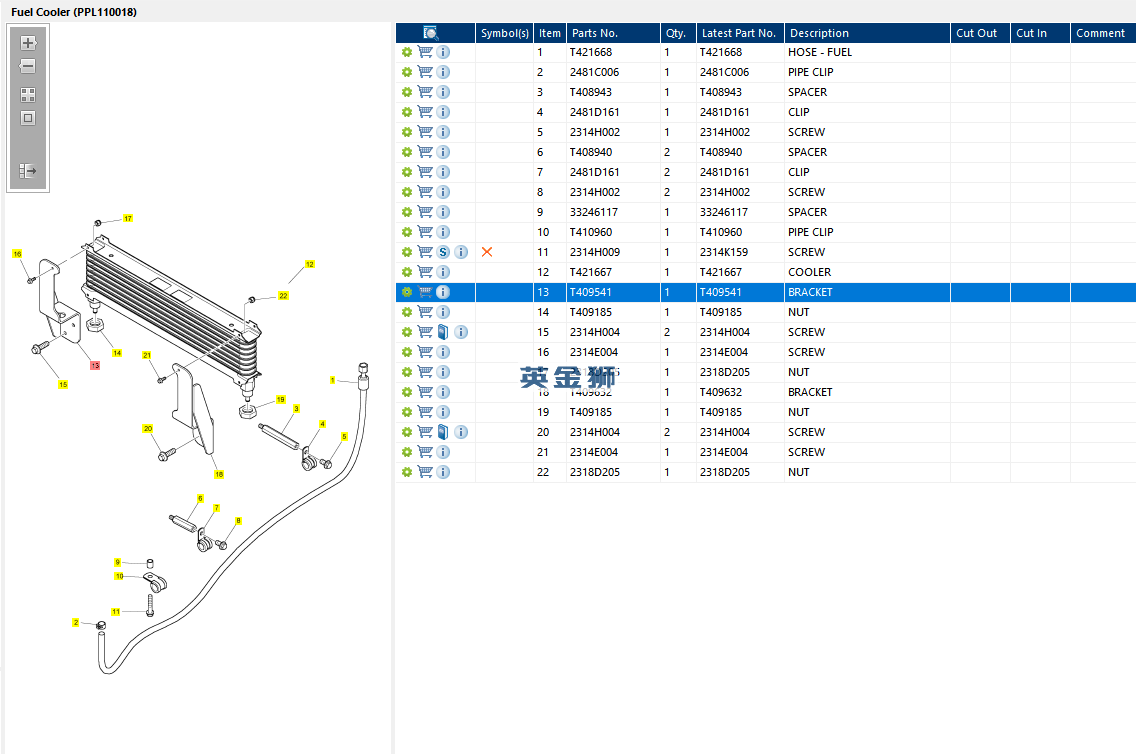
Task: Zoom in on the parts diagram
Action: tap(28, 43)
